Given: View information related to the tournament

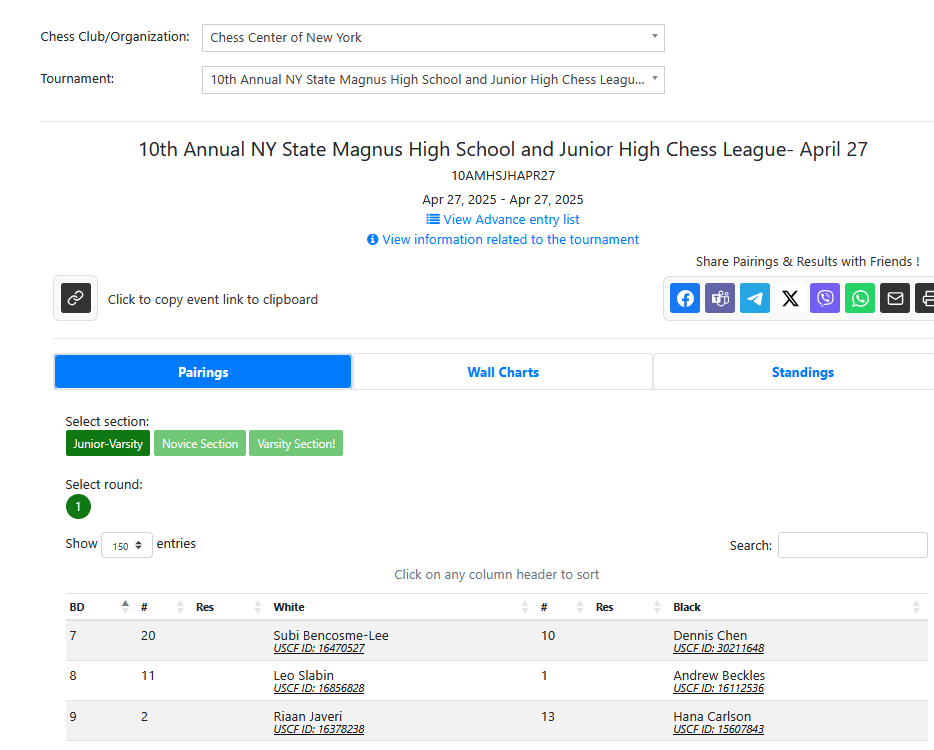Looking at the screenshot, I should coord(510,239).
